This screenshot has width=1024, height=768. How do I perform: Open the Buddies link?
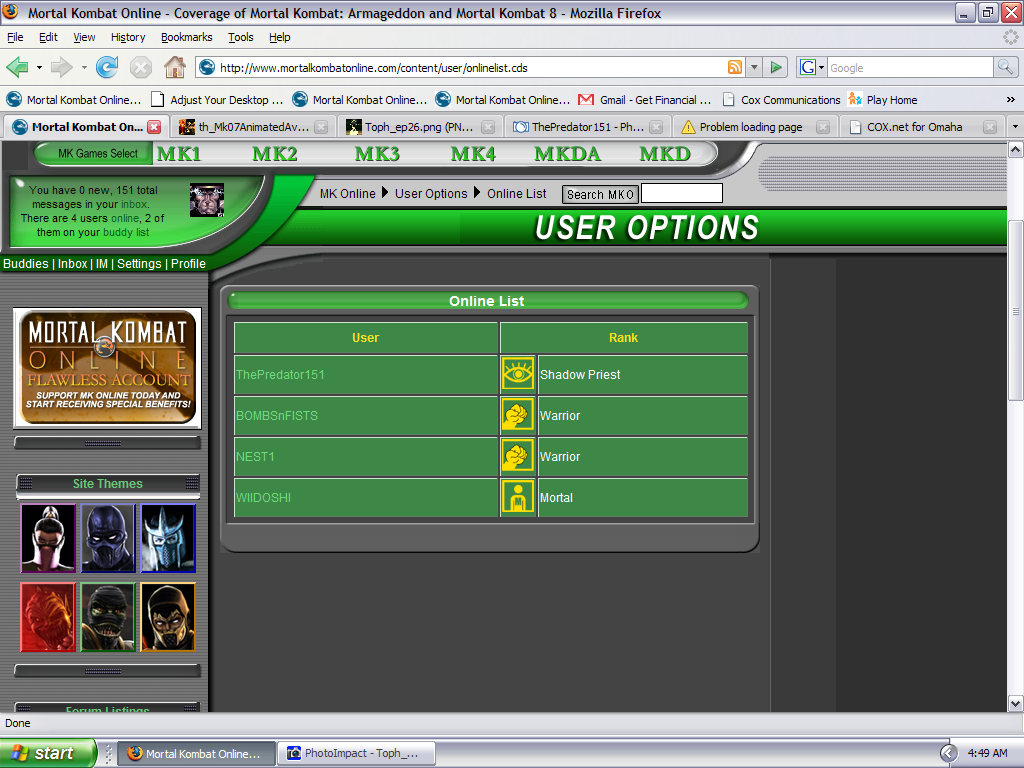point(25,264)
